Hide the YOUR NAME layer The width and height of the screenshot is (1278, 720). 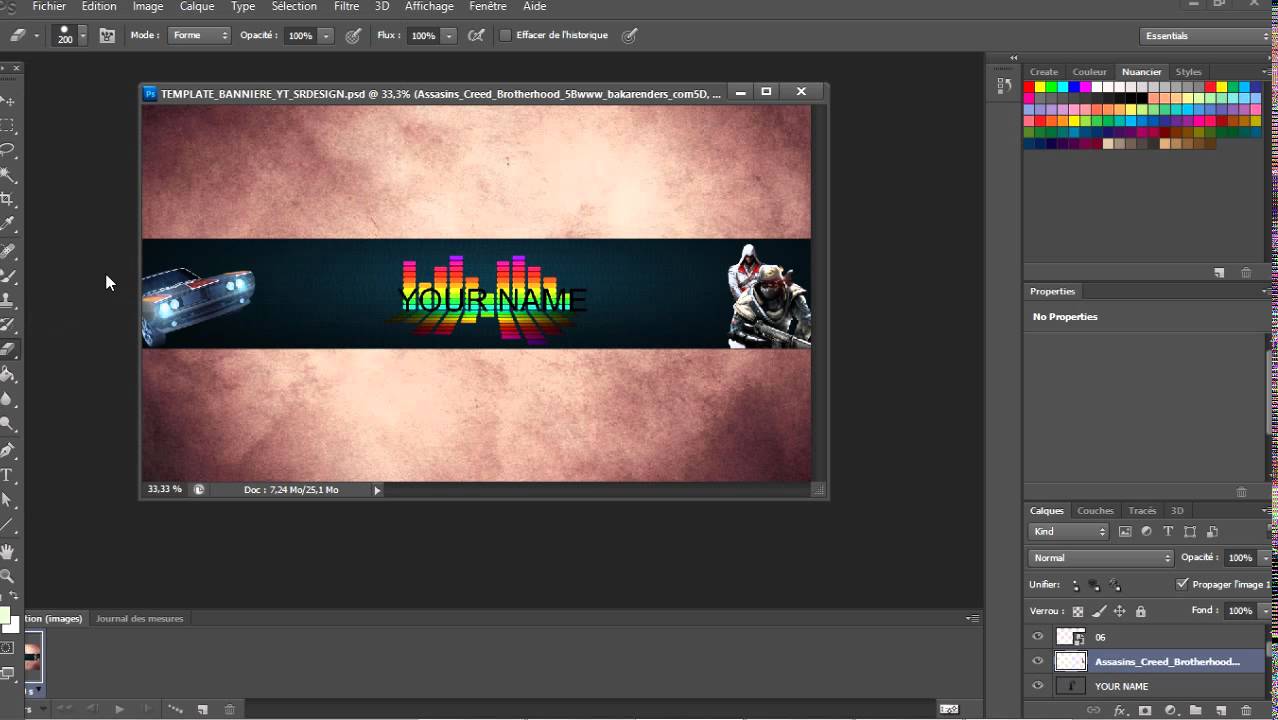pyautogui.click(x=1037, y=686)
